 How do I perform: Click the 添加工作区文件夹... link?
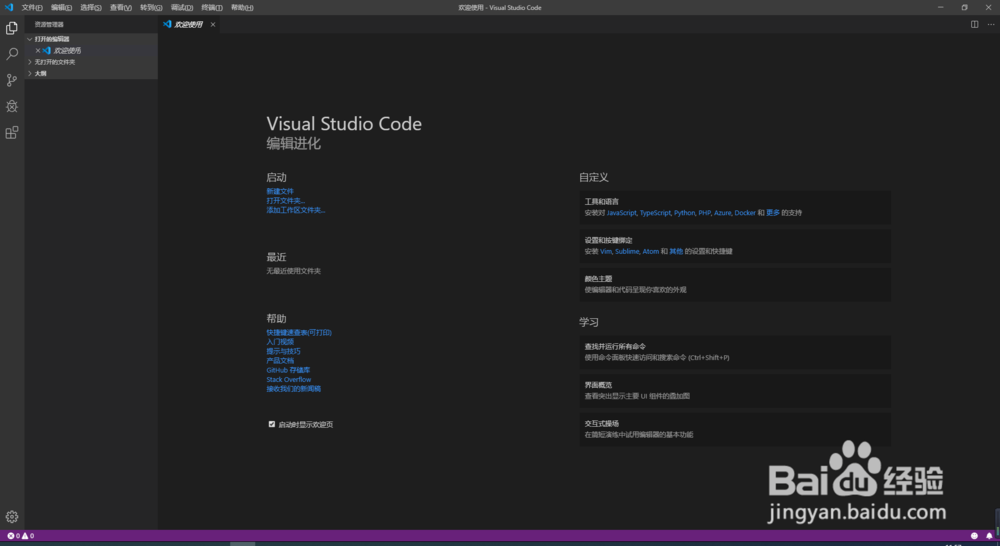tap(296, 210)
